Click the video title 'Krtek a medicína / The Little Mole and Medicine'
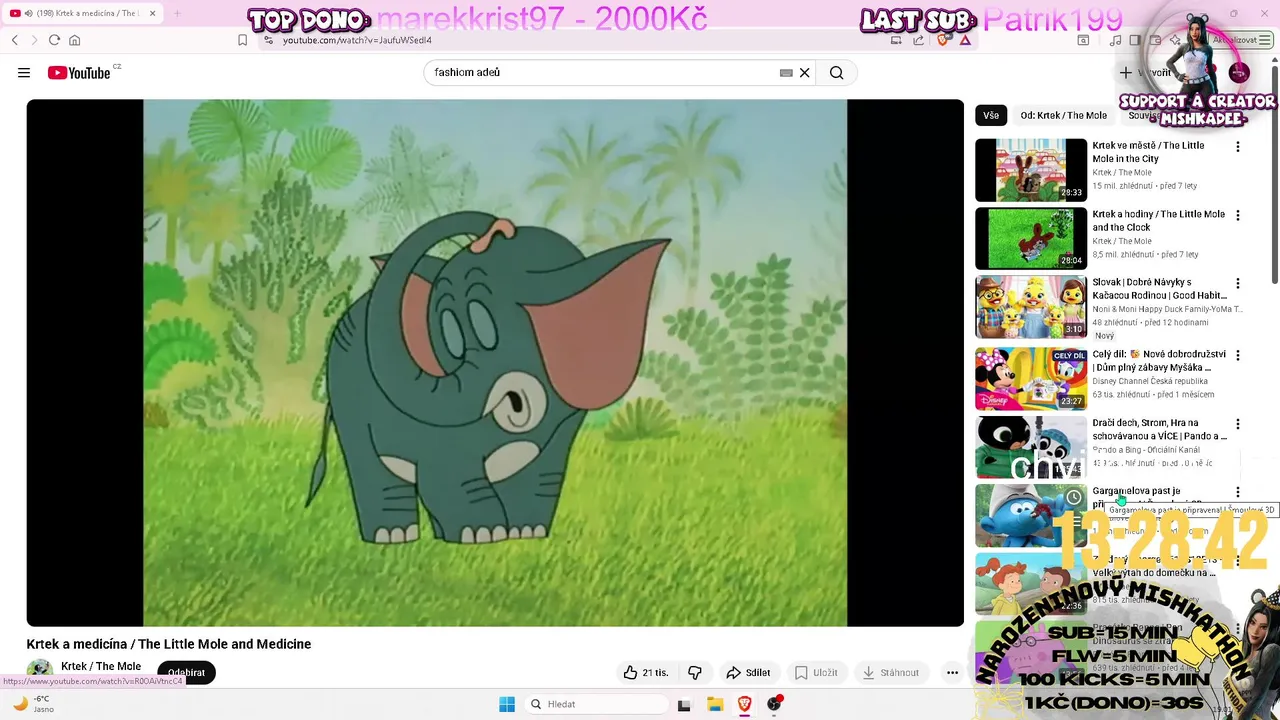The image size is (1280, 720). click(169, 644)
